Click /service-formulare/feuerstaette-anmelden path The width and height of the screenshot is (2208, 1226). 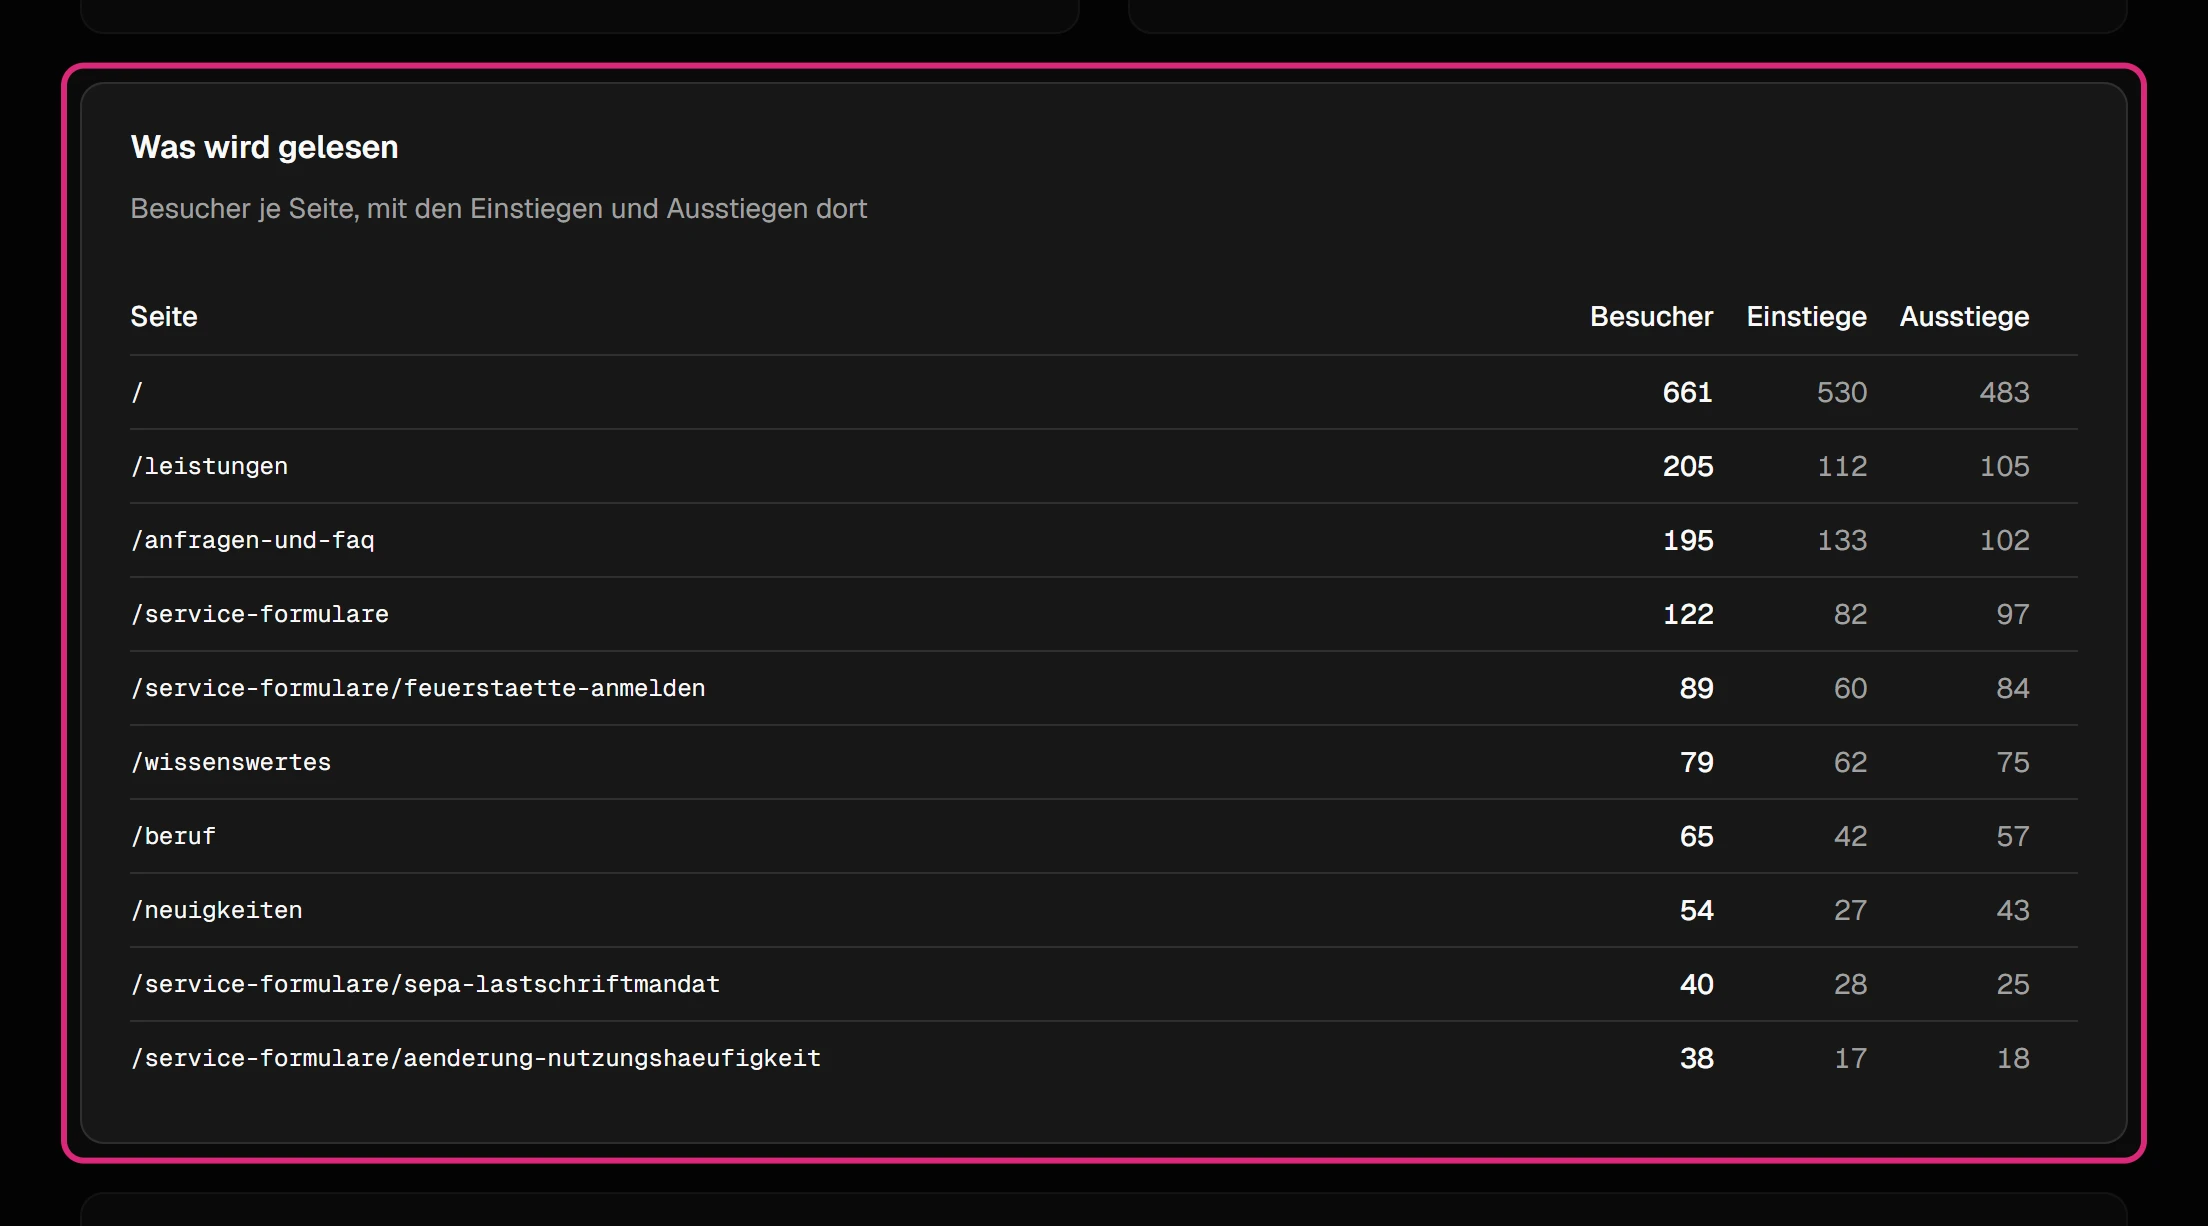click(418, 688)
